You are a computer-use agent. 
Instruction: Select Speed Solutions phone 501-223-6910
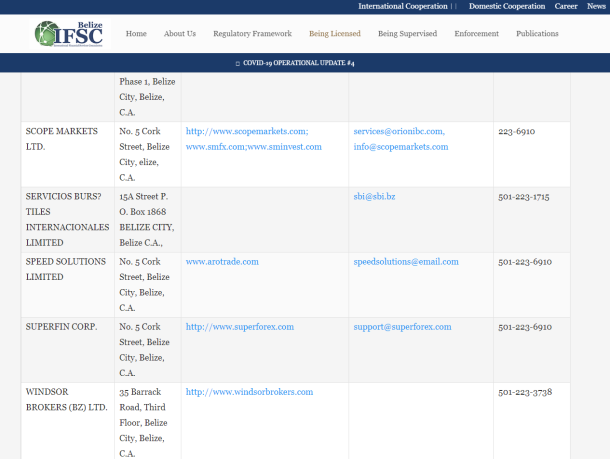coord(525,261)
